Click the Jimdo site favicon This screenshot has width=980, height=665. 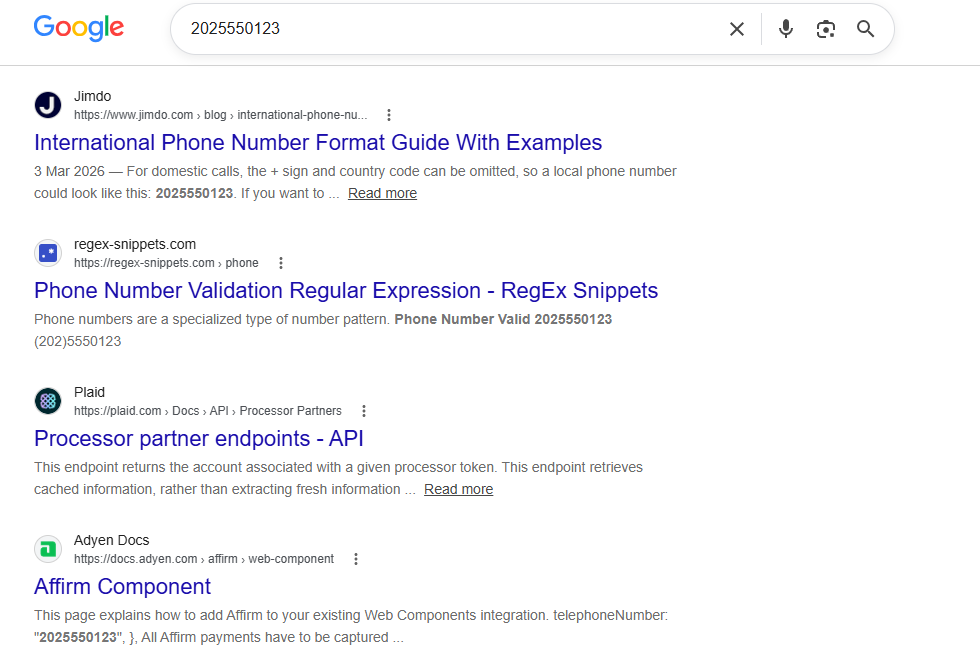click(x=48, y=105)
